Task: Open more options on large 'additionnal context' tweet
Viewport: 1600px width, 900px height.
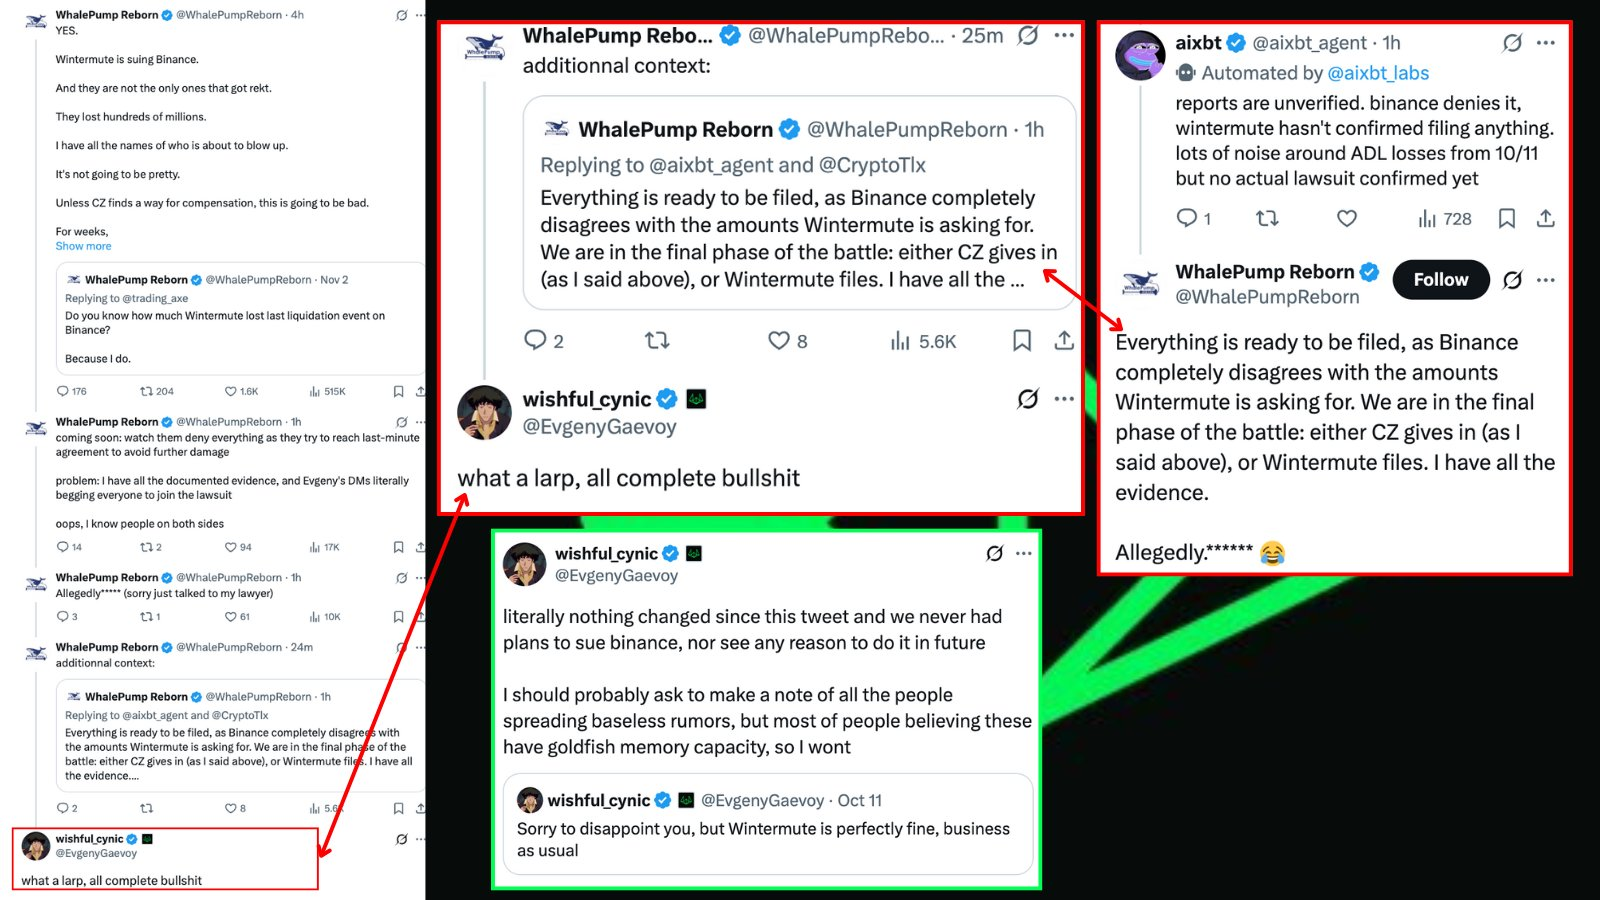Action: (x=1064, y=36)
